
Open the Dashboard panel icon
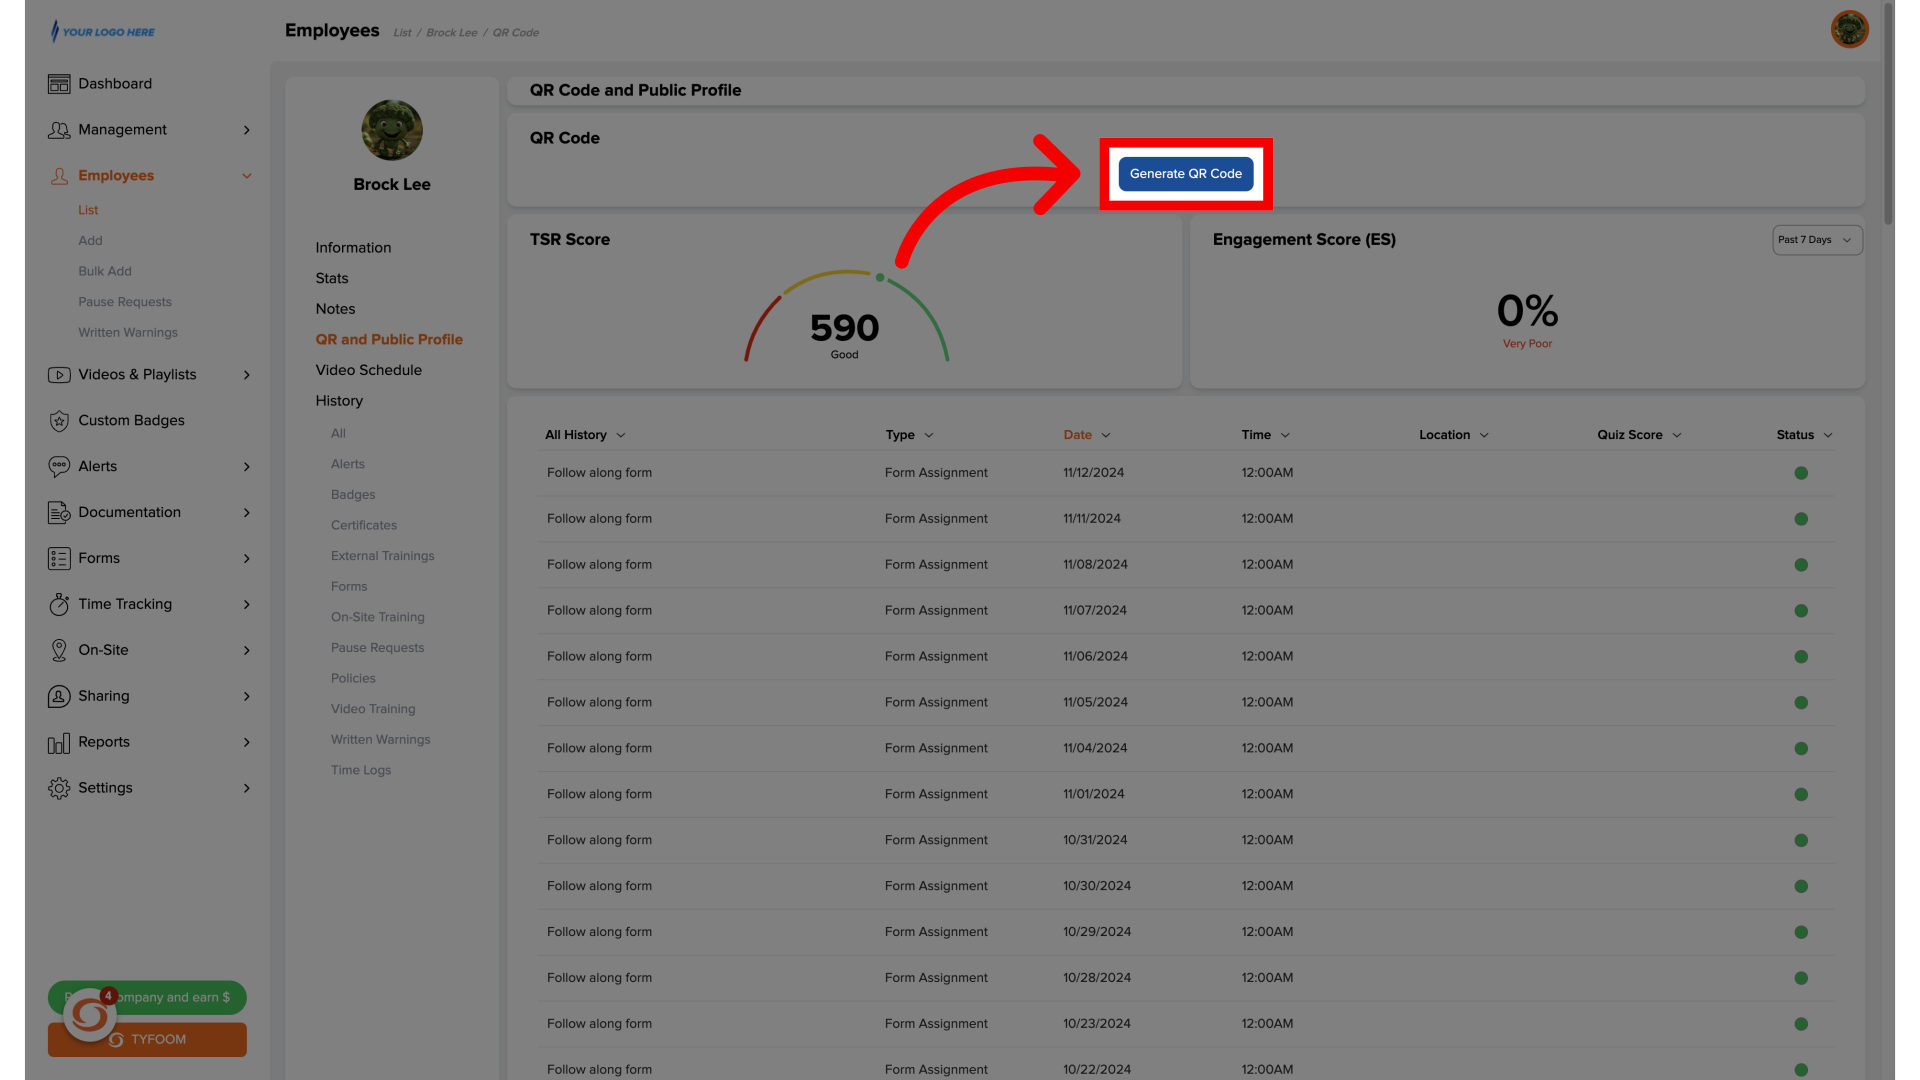[60, 84]
